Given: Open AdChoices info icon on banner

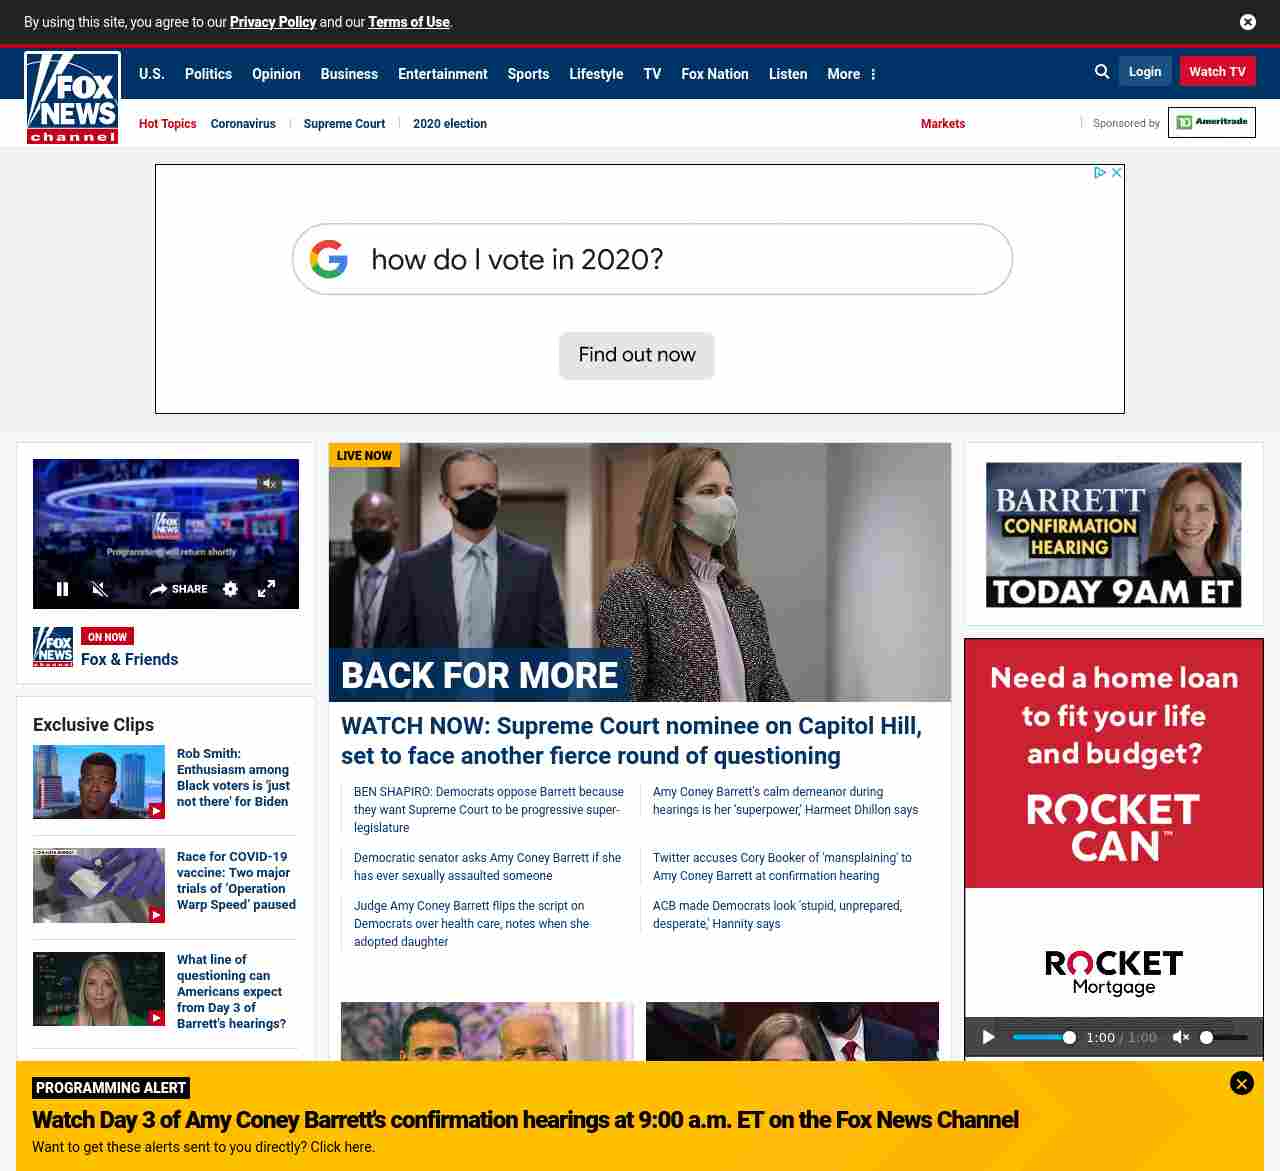Looking at the screenshot, I should 1100,173.
